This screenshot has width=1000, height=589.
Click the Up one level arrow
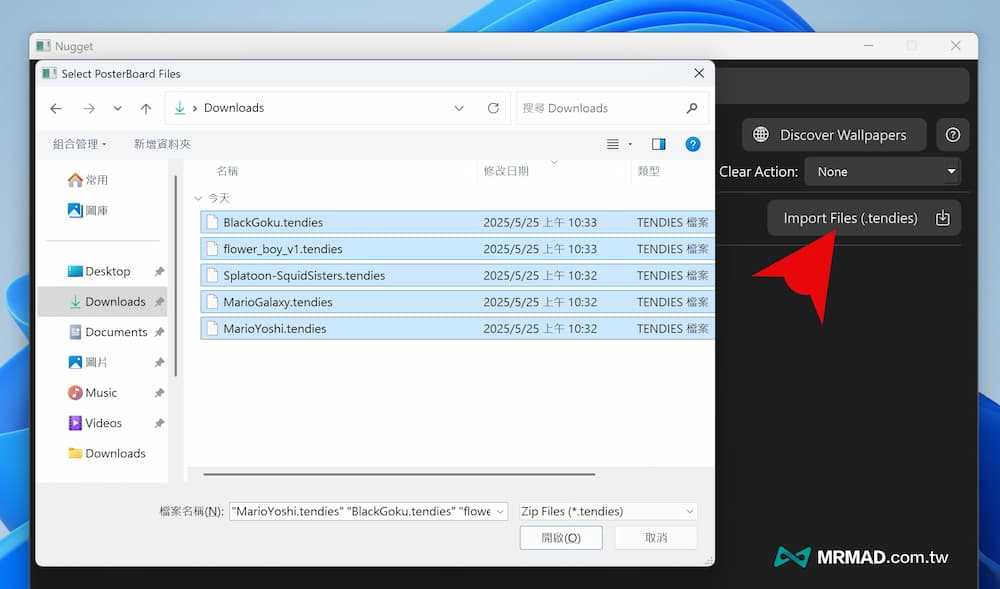[146, 108]
